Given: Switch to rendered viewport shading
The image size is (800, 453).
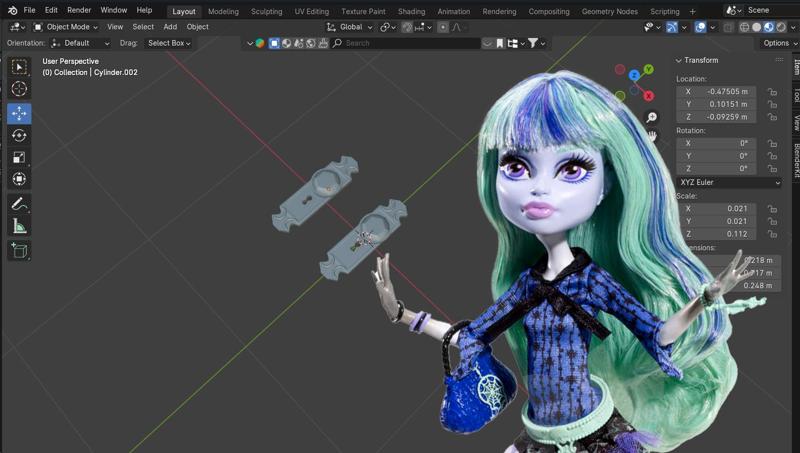Looking at the screenshot, I should [781, 27].
